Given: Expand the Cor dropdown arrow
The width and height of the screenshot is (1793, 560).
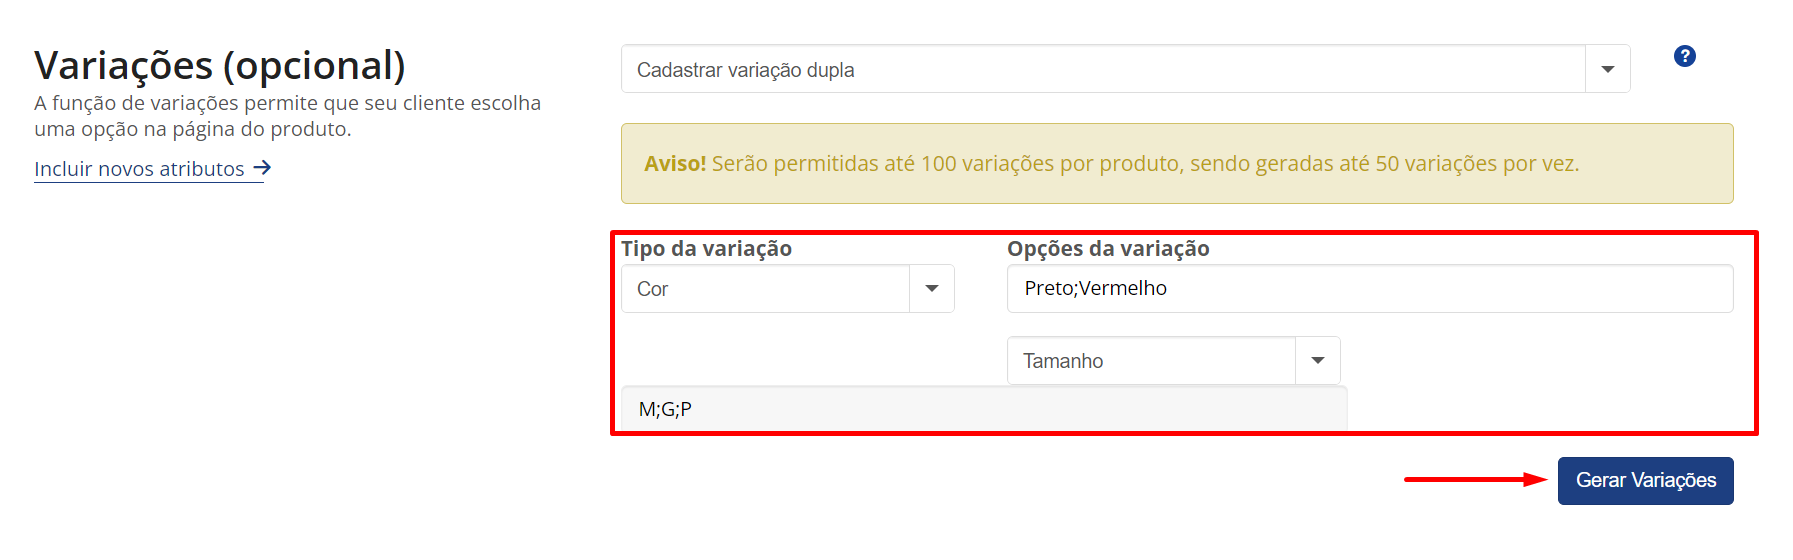Looking at the screenshot, I should (x=932, y=288).
